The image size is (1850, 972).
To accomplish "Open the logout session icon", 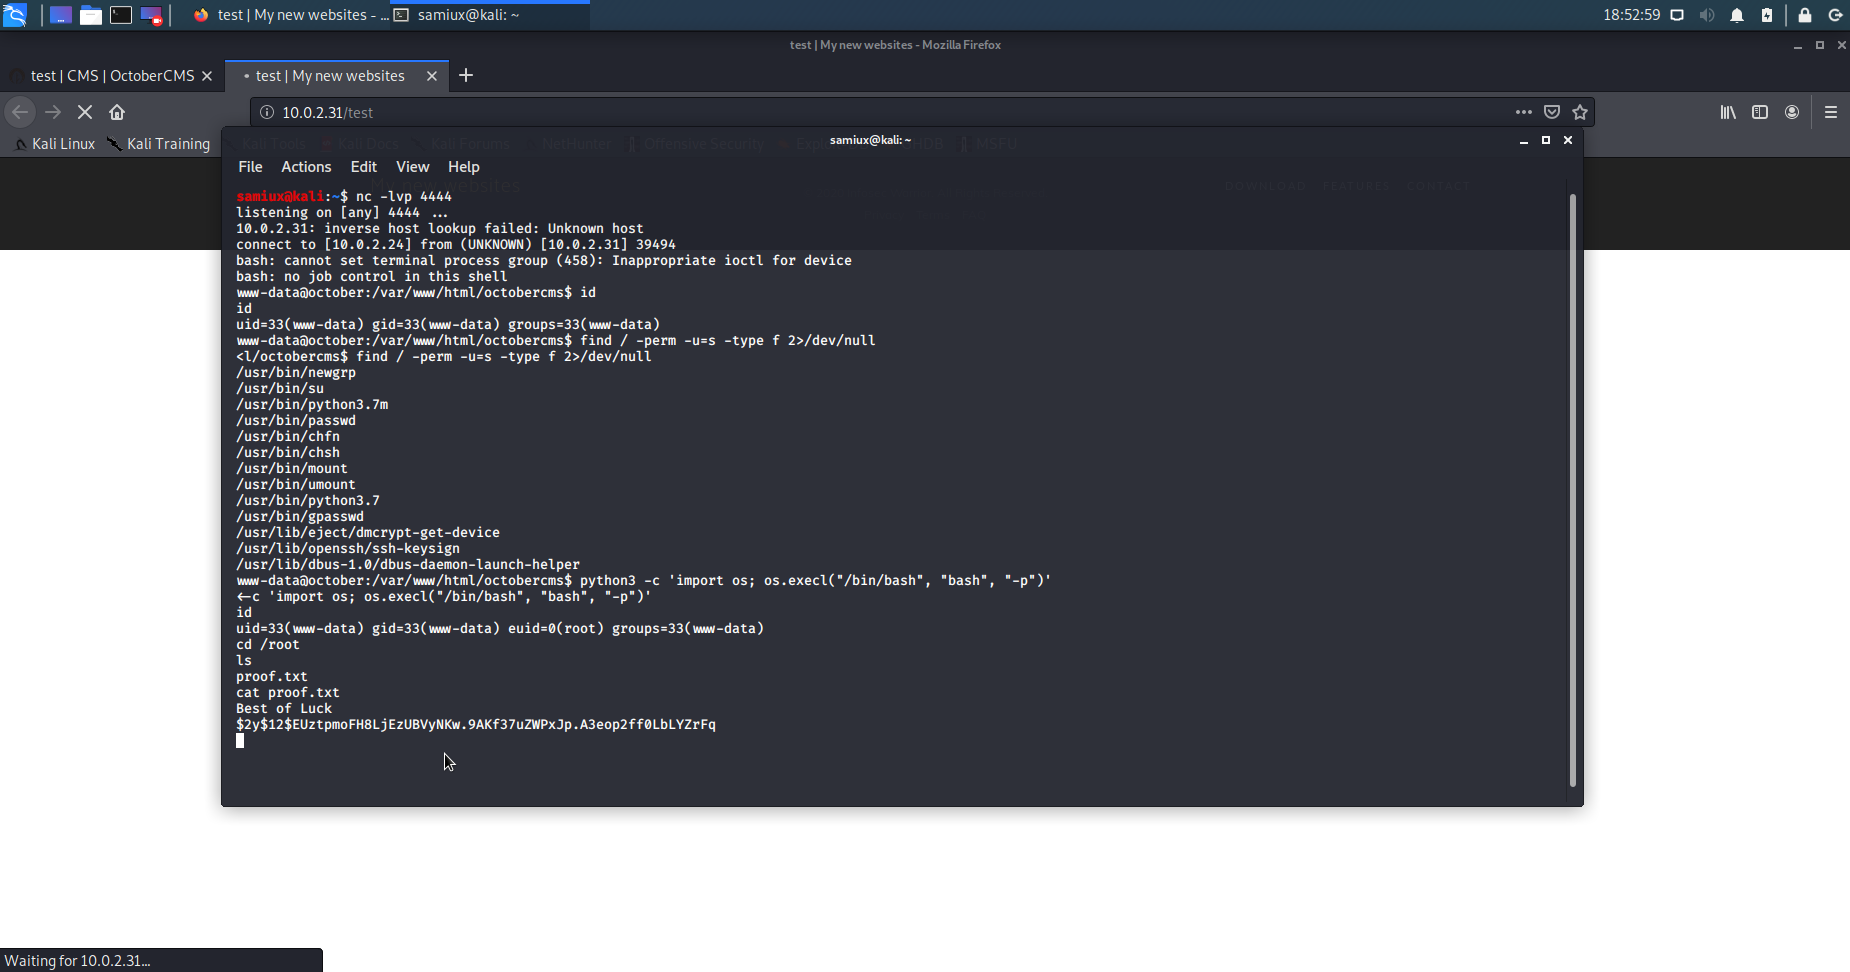I will [1835, 15].
